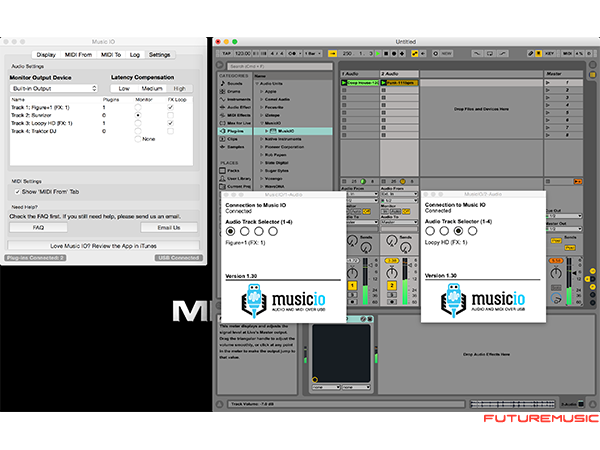
Task: Expand the Focusrite folder
Action: coord(262,107)
